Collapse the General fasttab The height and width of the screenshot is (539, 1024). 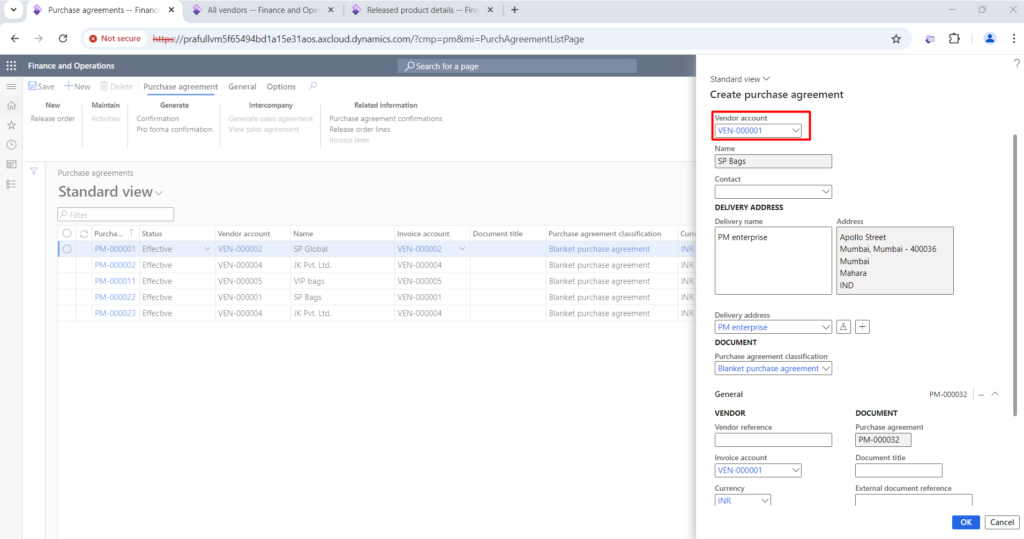(x=995, y=394)
